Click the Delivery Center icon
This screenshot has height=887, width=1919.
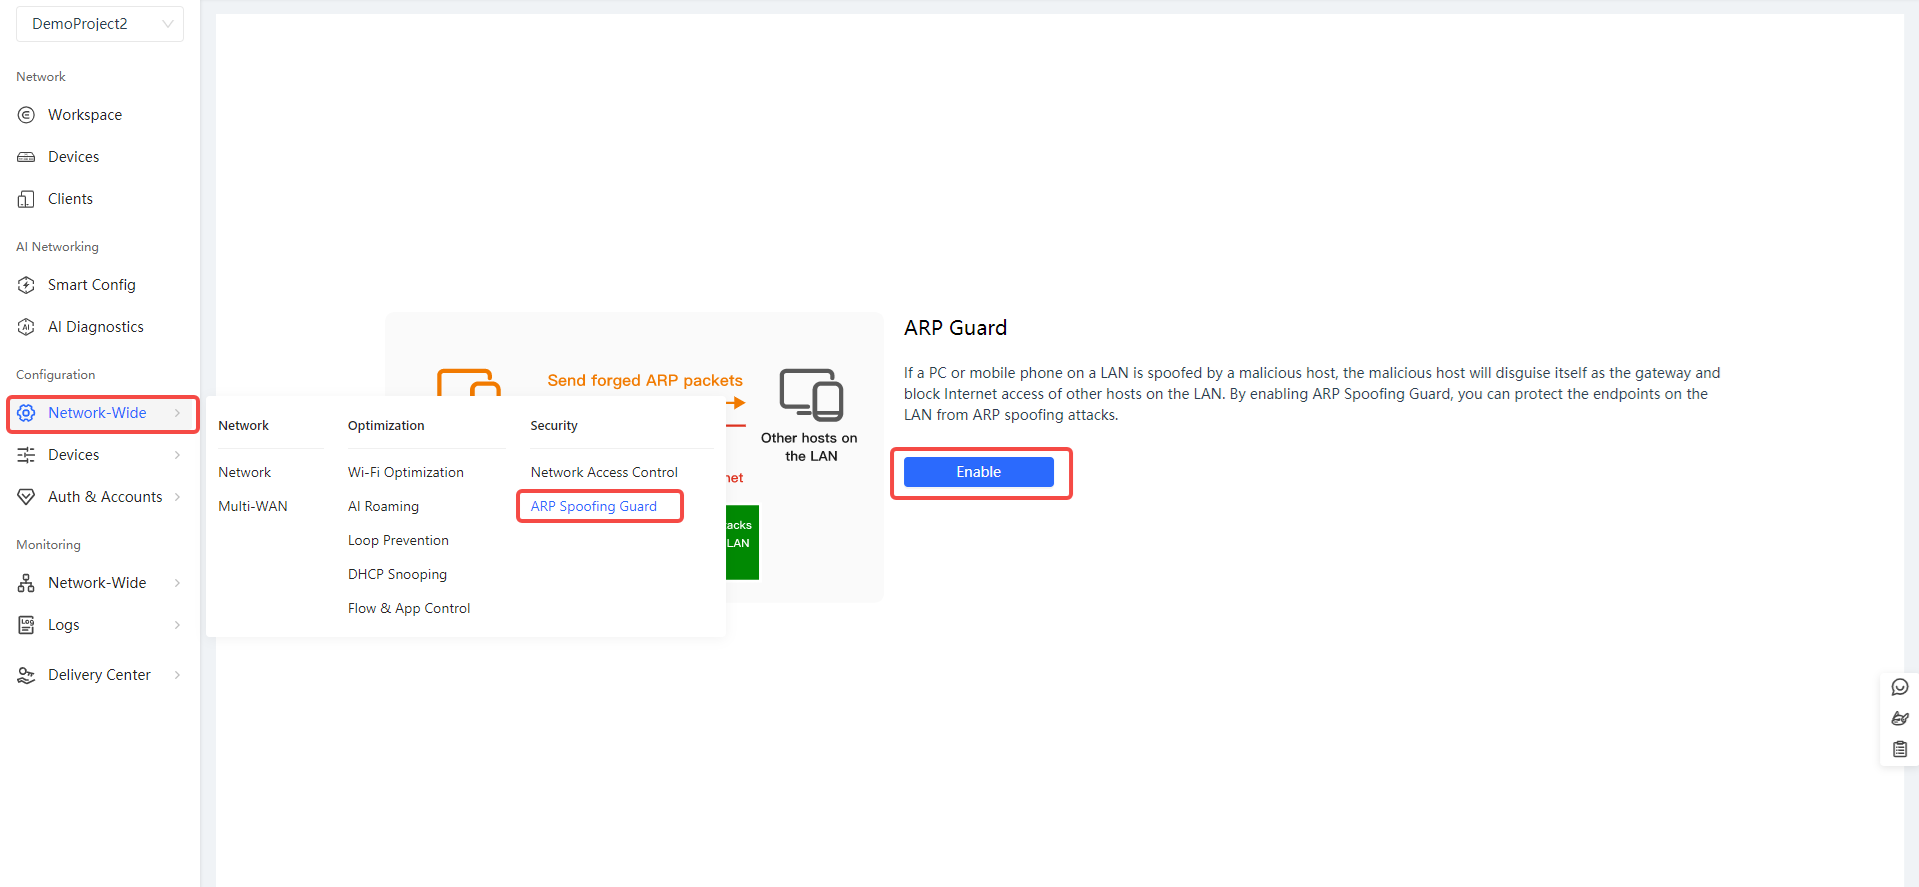(x=26, y=675)
